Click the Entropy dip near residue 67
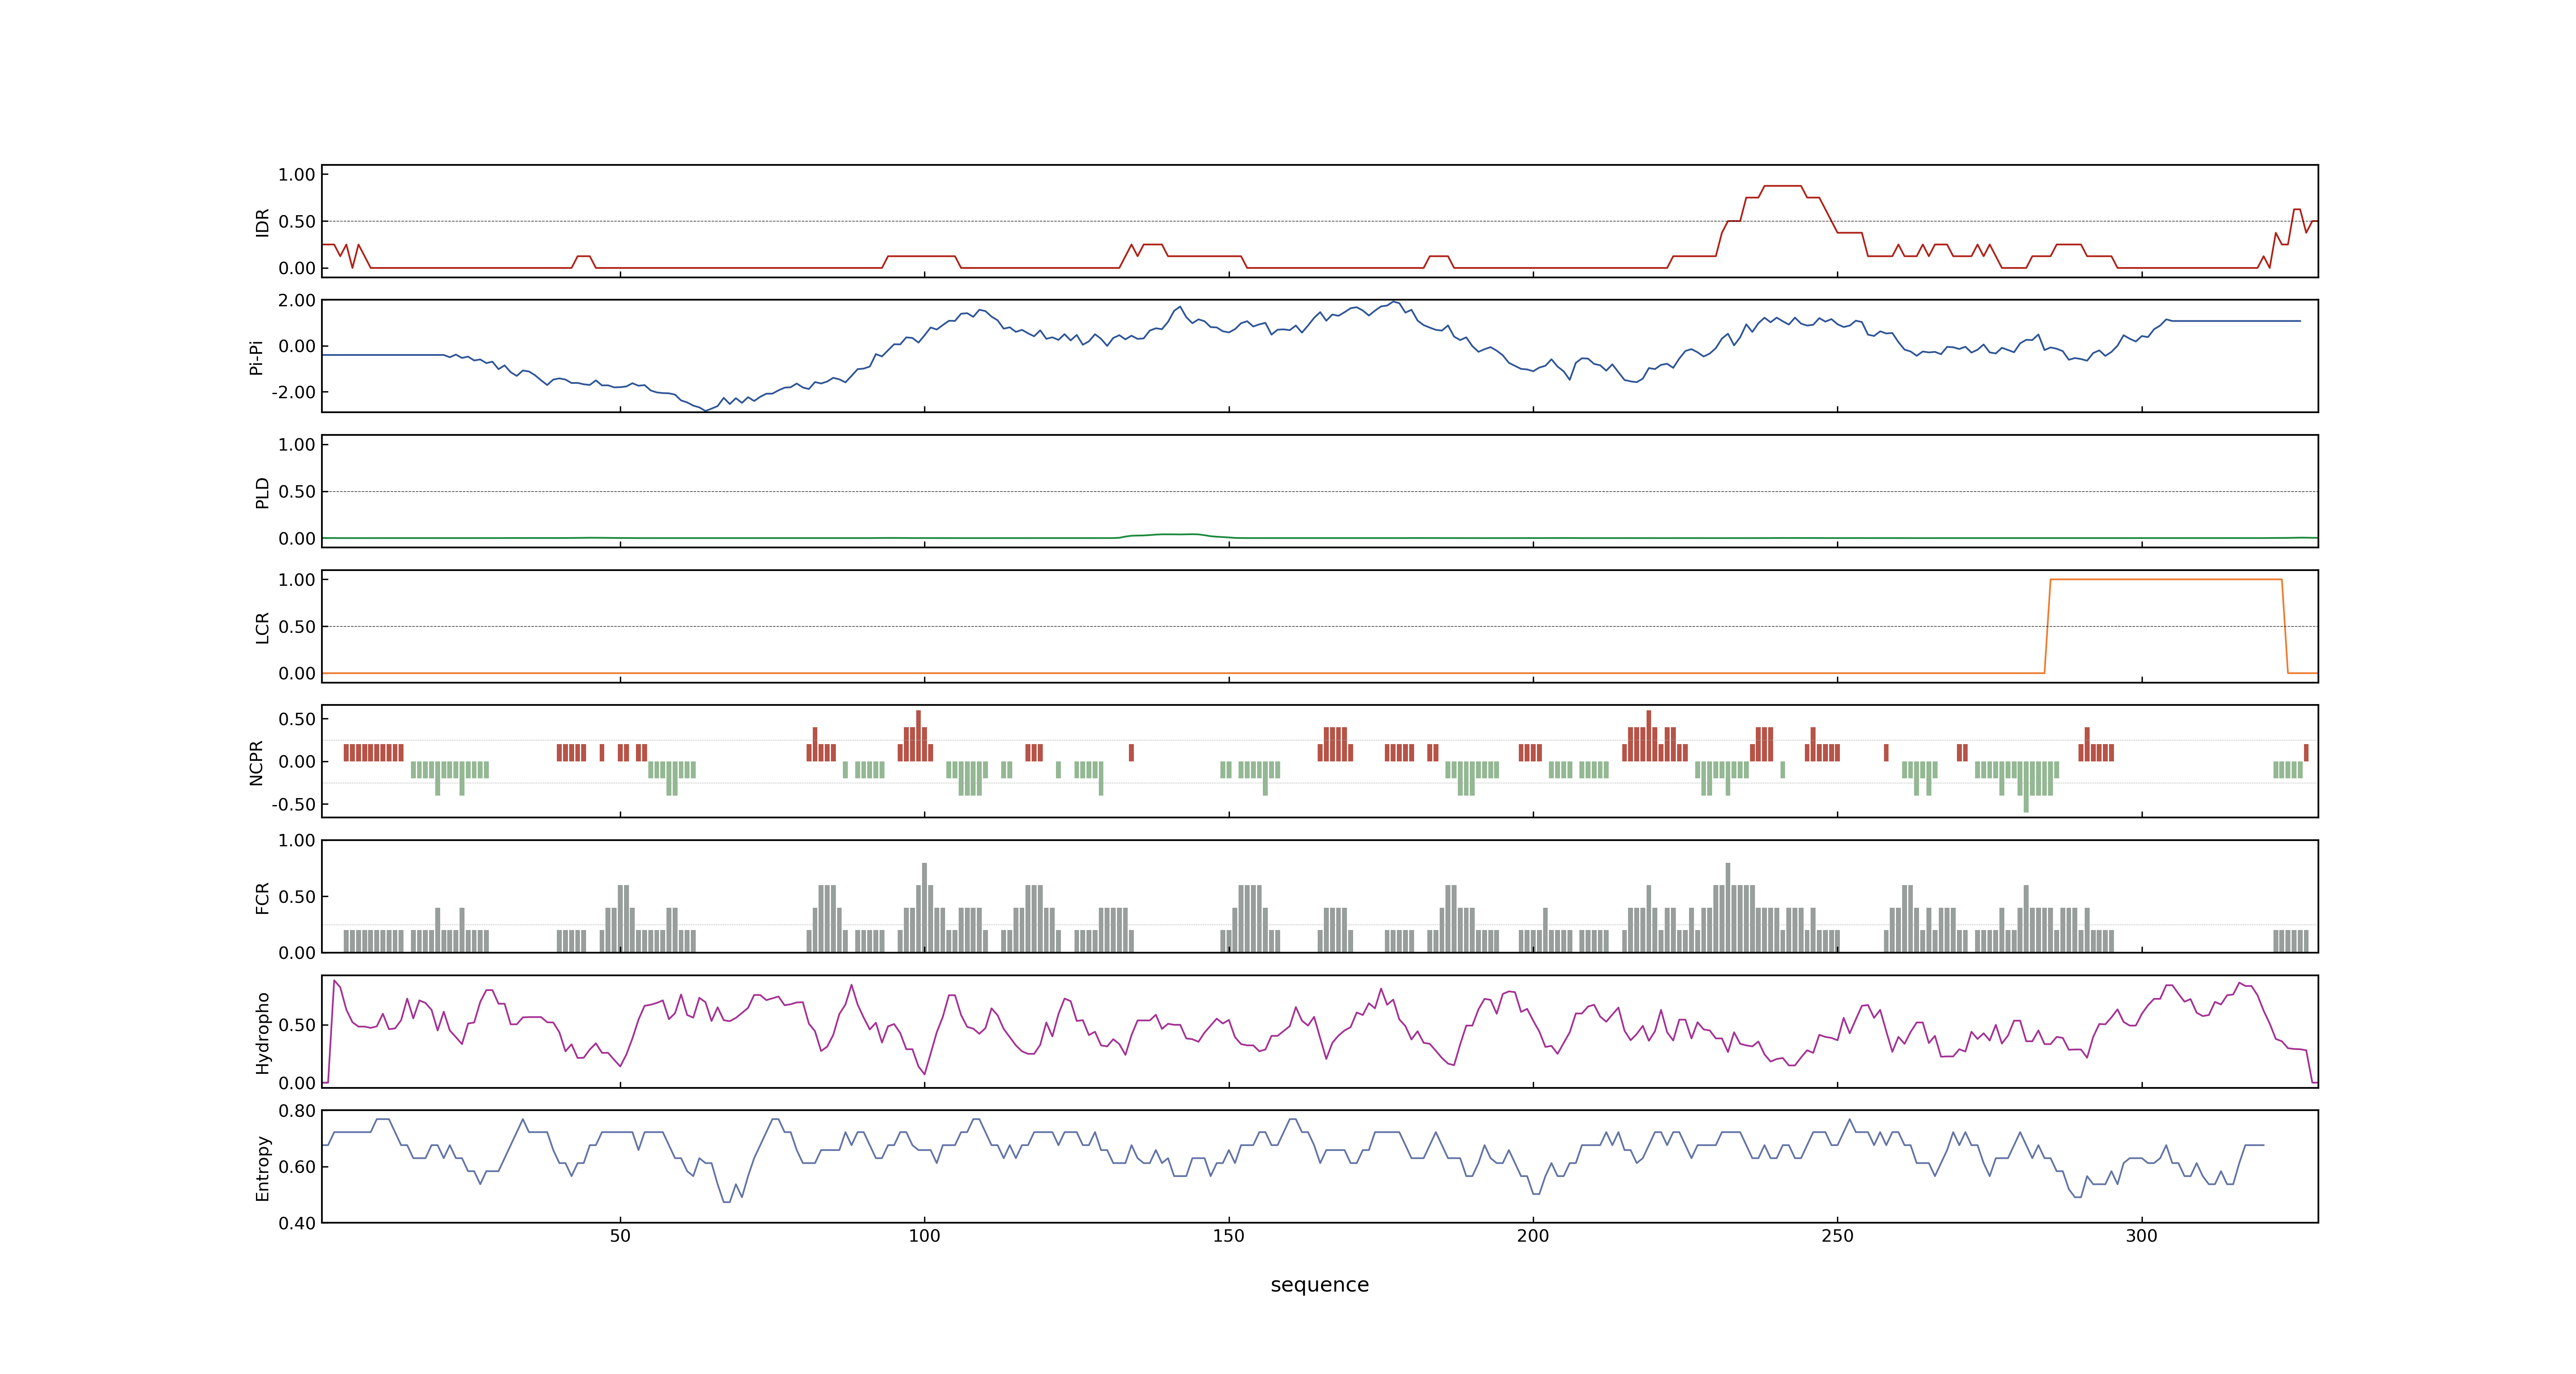 pos(727,1200)
